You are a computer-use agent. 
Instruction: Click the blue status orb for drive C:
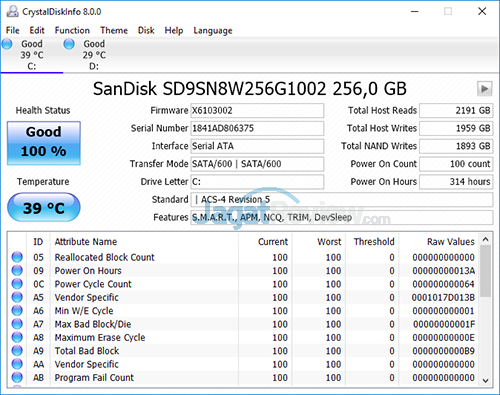coord(7,44)
